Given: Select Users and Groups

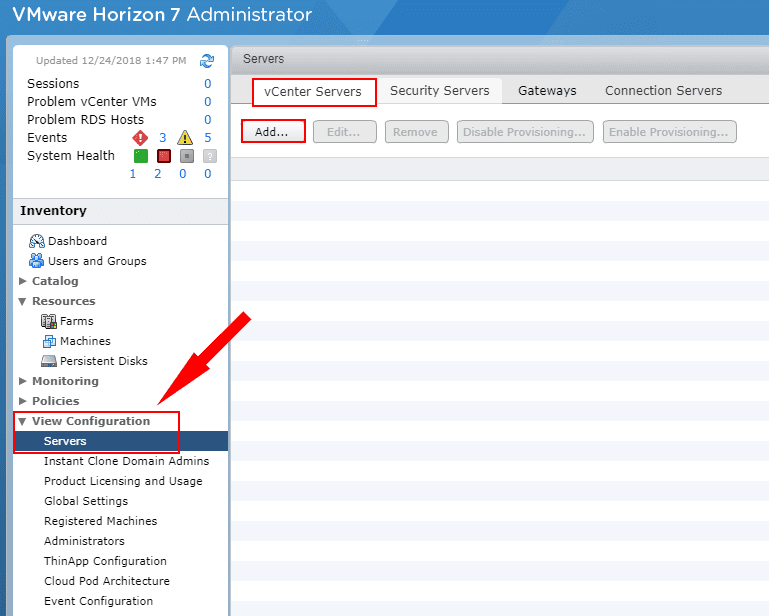Looking at the screenshot, I should tap(97, 261).
